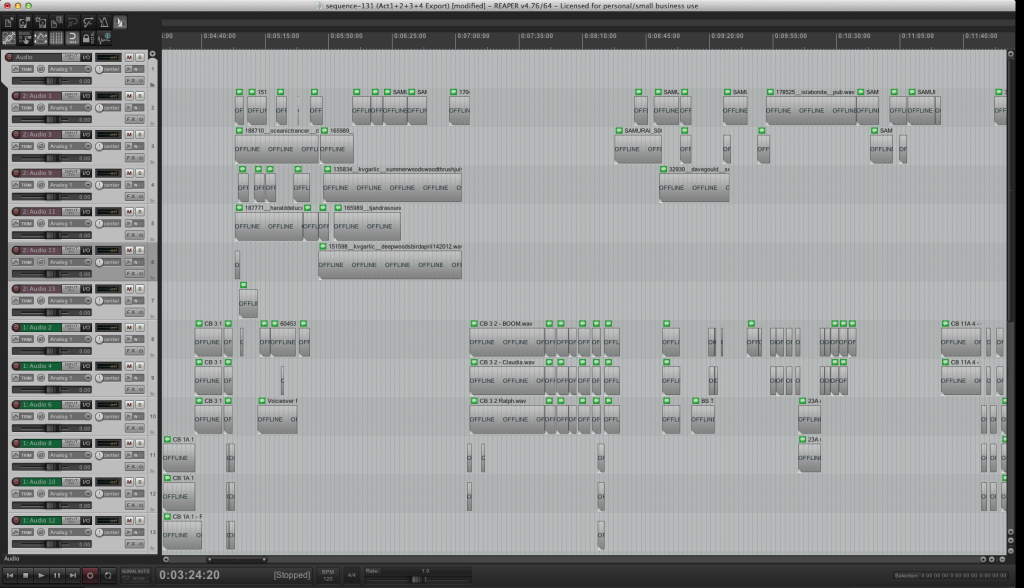This screenshot has width=1024, height=588.
Task: Click the Go to end transport button
Action: 72,575
